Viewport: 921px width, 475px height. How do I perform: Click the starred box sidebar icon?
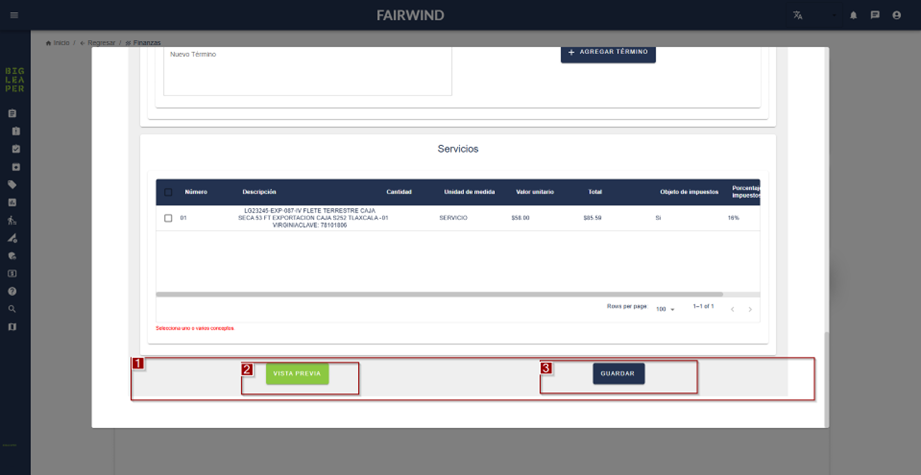[x=16, y=167]
